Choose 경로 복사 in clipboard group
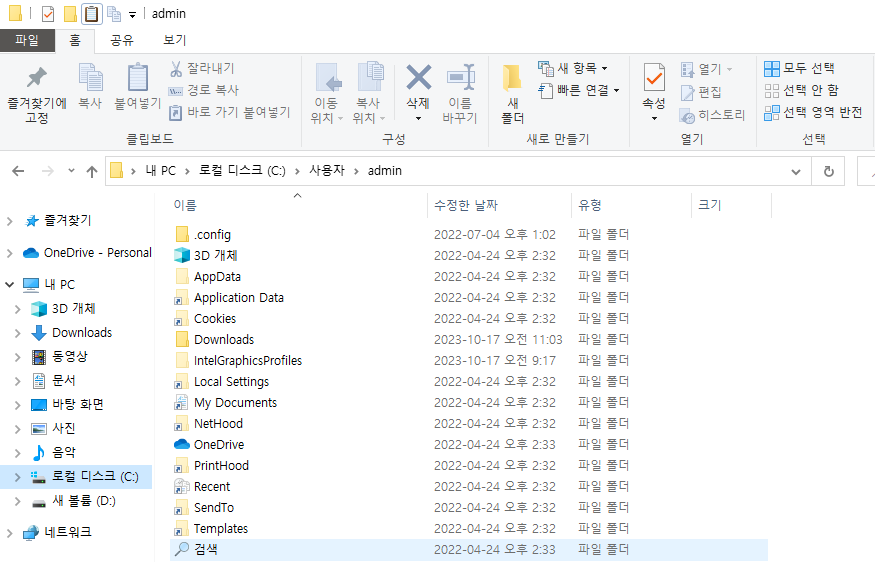This screenshot has height=562, width=875. point(204,90)
